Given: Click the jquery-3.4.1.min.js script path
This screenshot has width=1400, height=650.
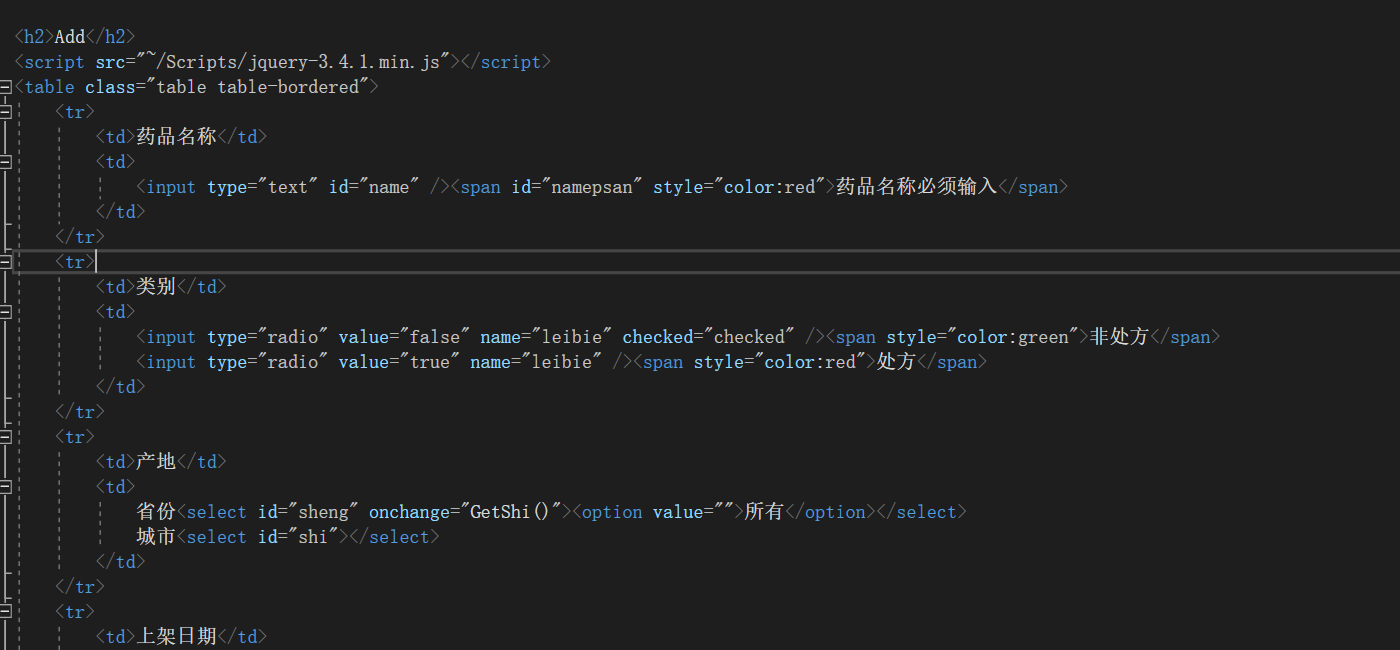Looking at the screenshot, I should click(x=298, y=62).
